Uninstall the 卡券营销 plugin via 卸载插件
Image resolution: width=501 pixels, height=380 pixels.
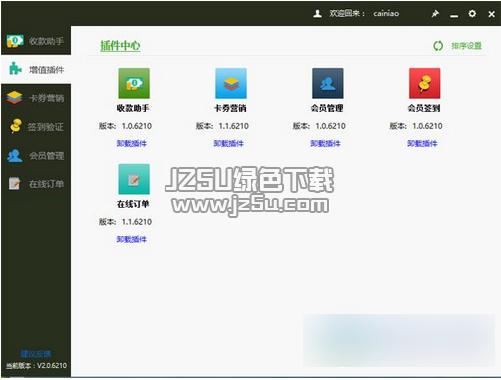228,143
